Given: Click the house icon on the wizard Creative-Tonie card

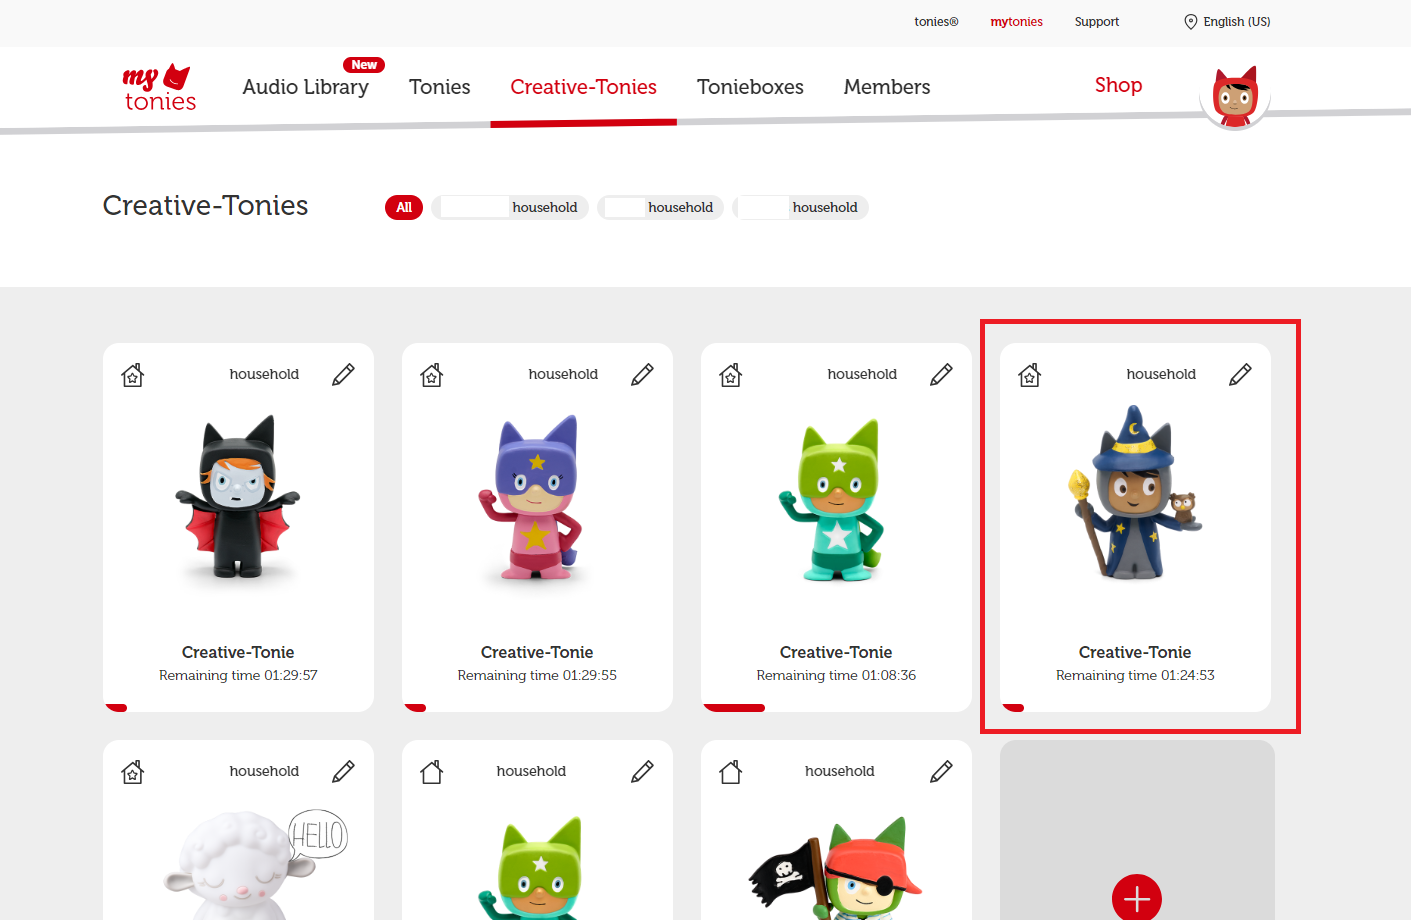Looking at the screenshot, I should click(1030, 375).
